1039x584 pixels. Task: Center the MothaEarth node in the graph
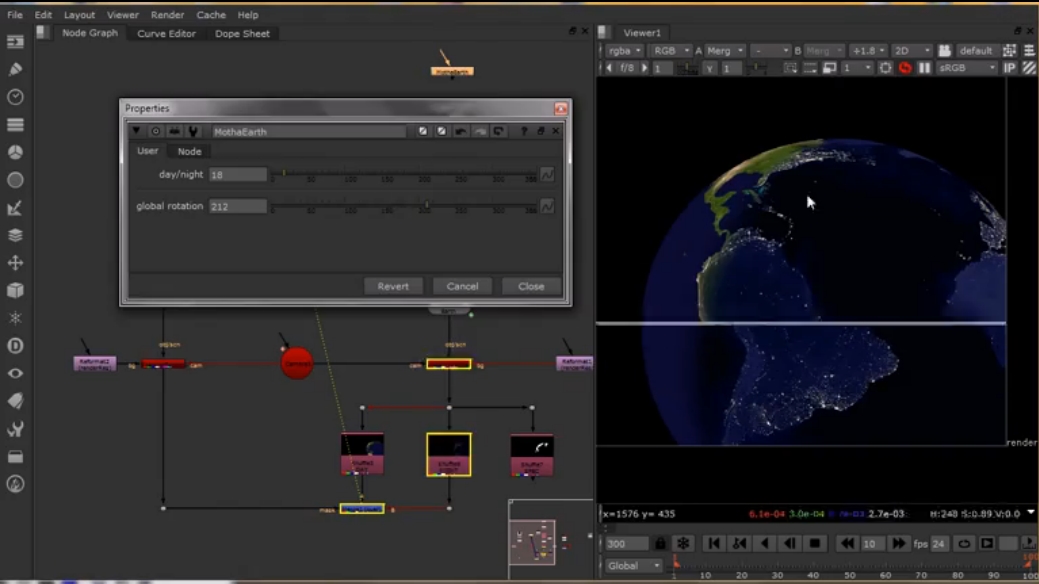tap(156, 131)
